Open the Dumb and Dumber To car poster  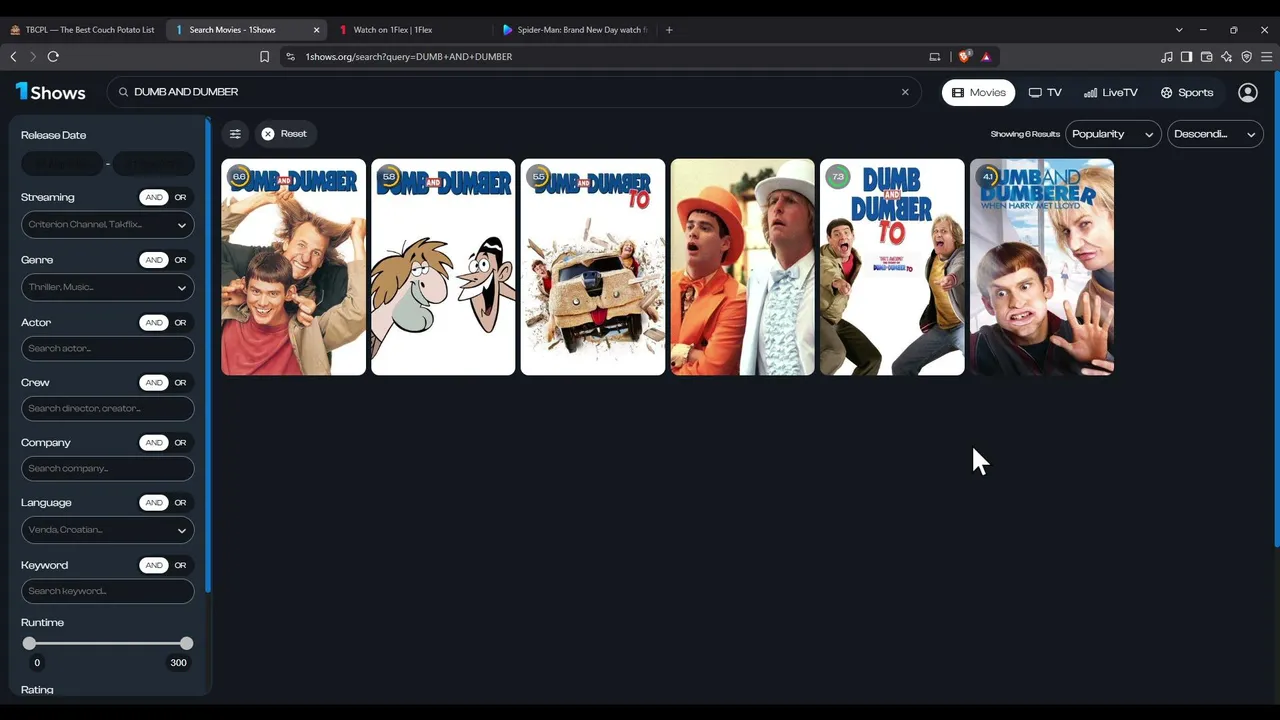593,267
